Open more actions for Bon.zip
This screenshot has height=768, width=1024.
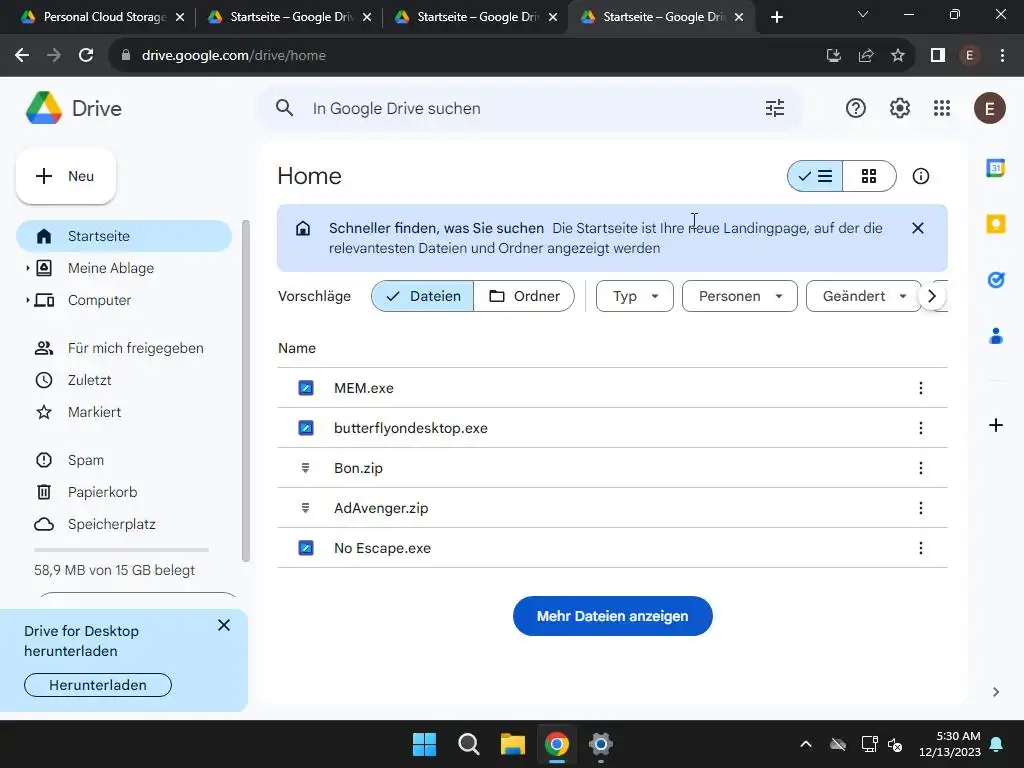point(920,468)
